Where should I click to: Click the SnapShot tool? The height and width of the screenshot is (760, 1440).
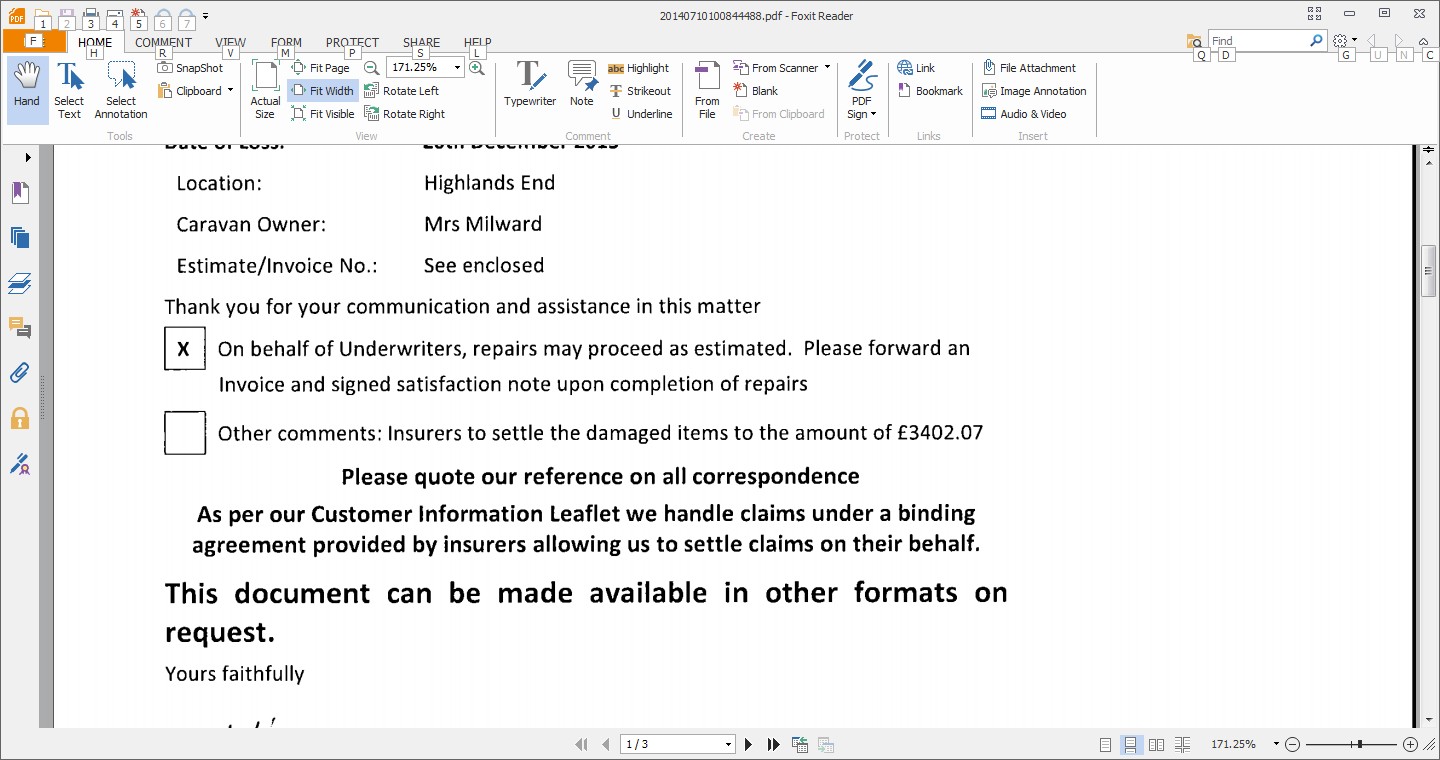point(190,68)
